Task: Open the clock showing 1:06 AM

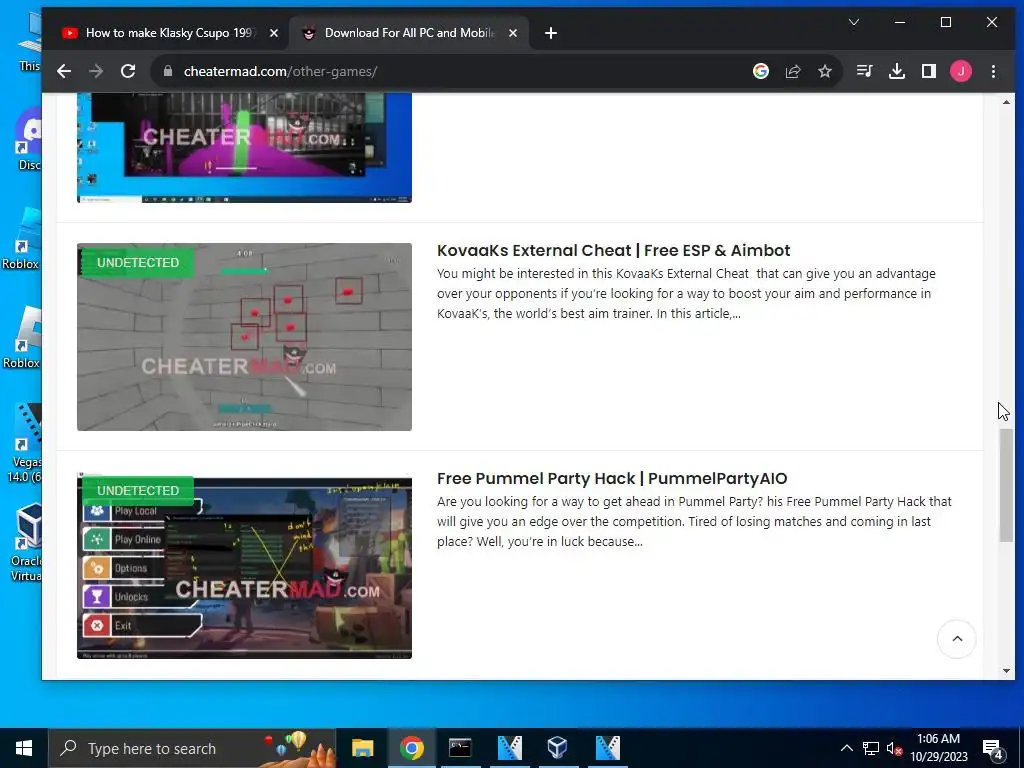Action: click(938, 748)
